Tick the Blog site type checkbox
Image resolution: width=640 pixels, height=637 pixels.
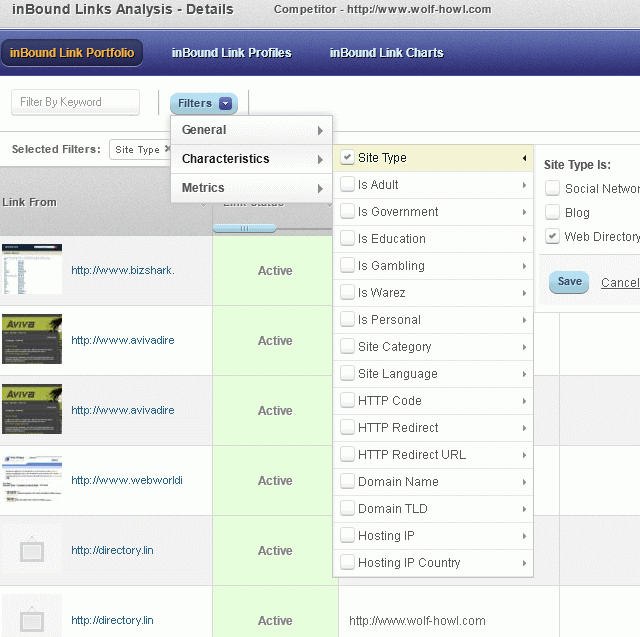click(x=552, y=212)
